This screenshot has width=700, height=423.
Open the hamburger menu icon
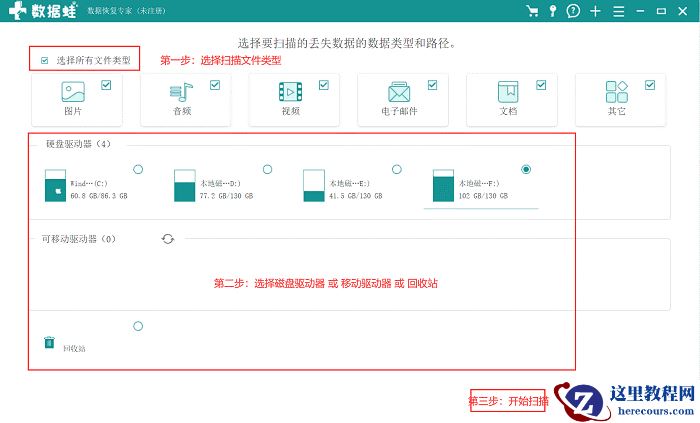618,11
